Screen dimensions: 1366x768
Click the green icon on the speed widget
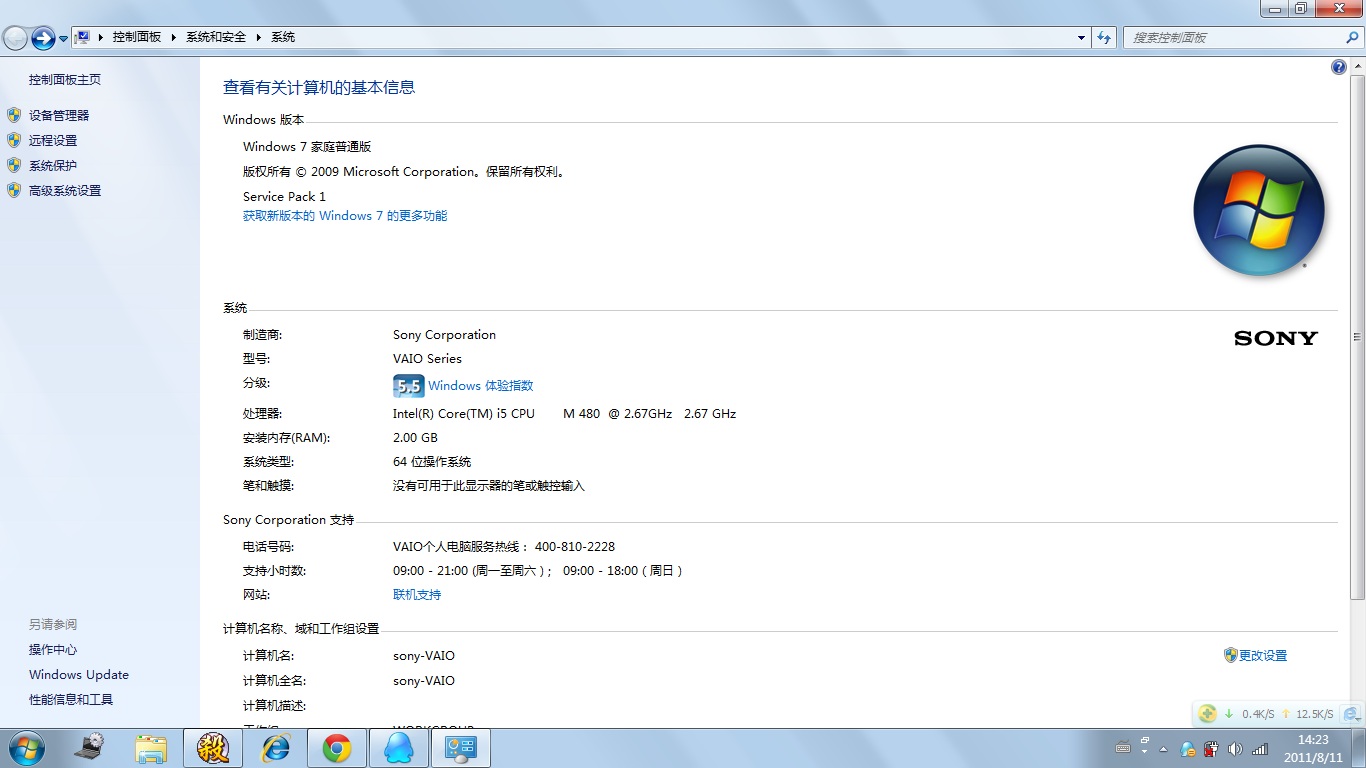[x=1208, y=714]
